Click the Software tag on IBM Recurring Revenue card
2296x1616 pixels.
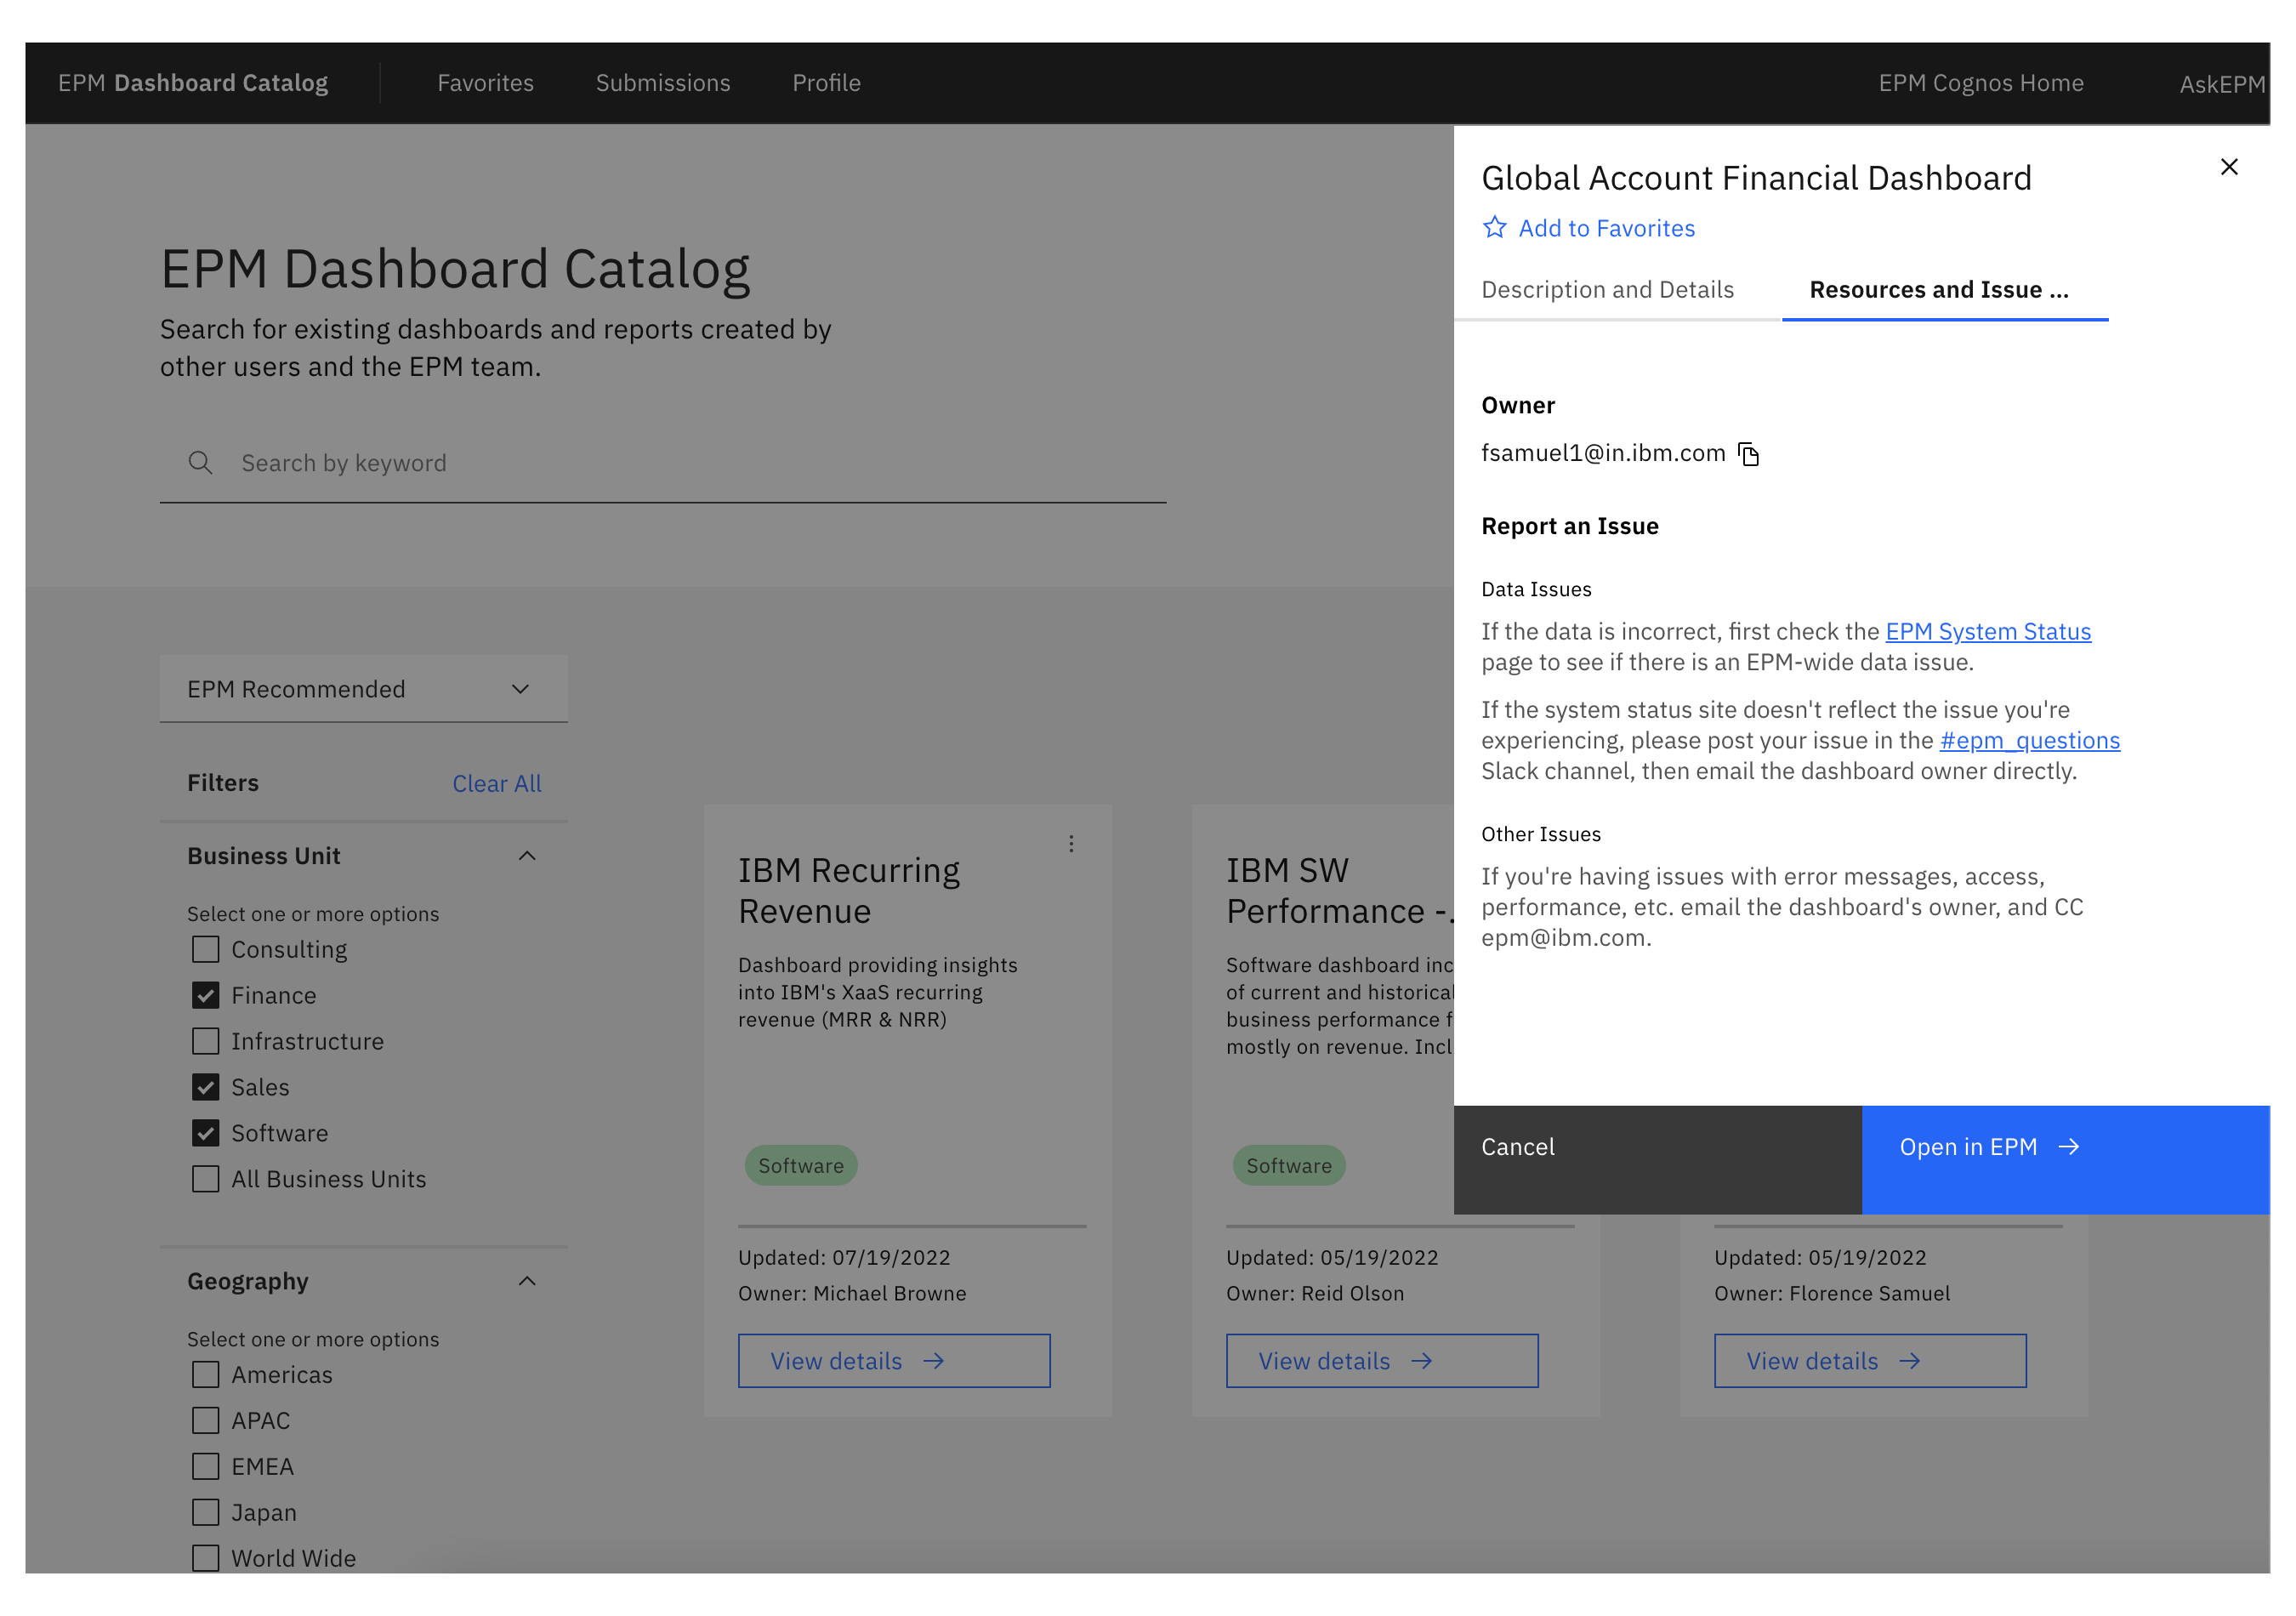[800, 1166]
